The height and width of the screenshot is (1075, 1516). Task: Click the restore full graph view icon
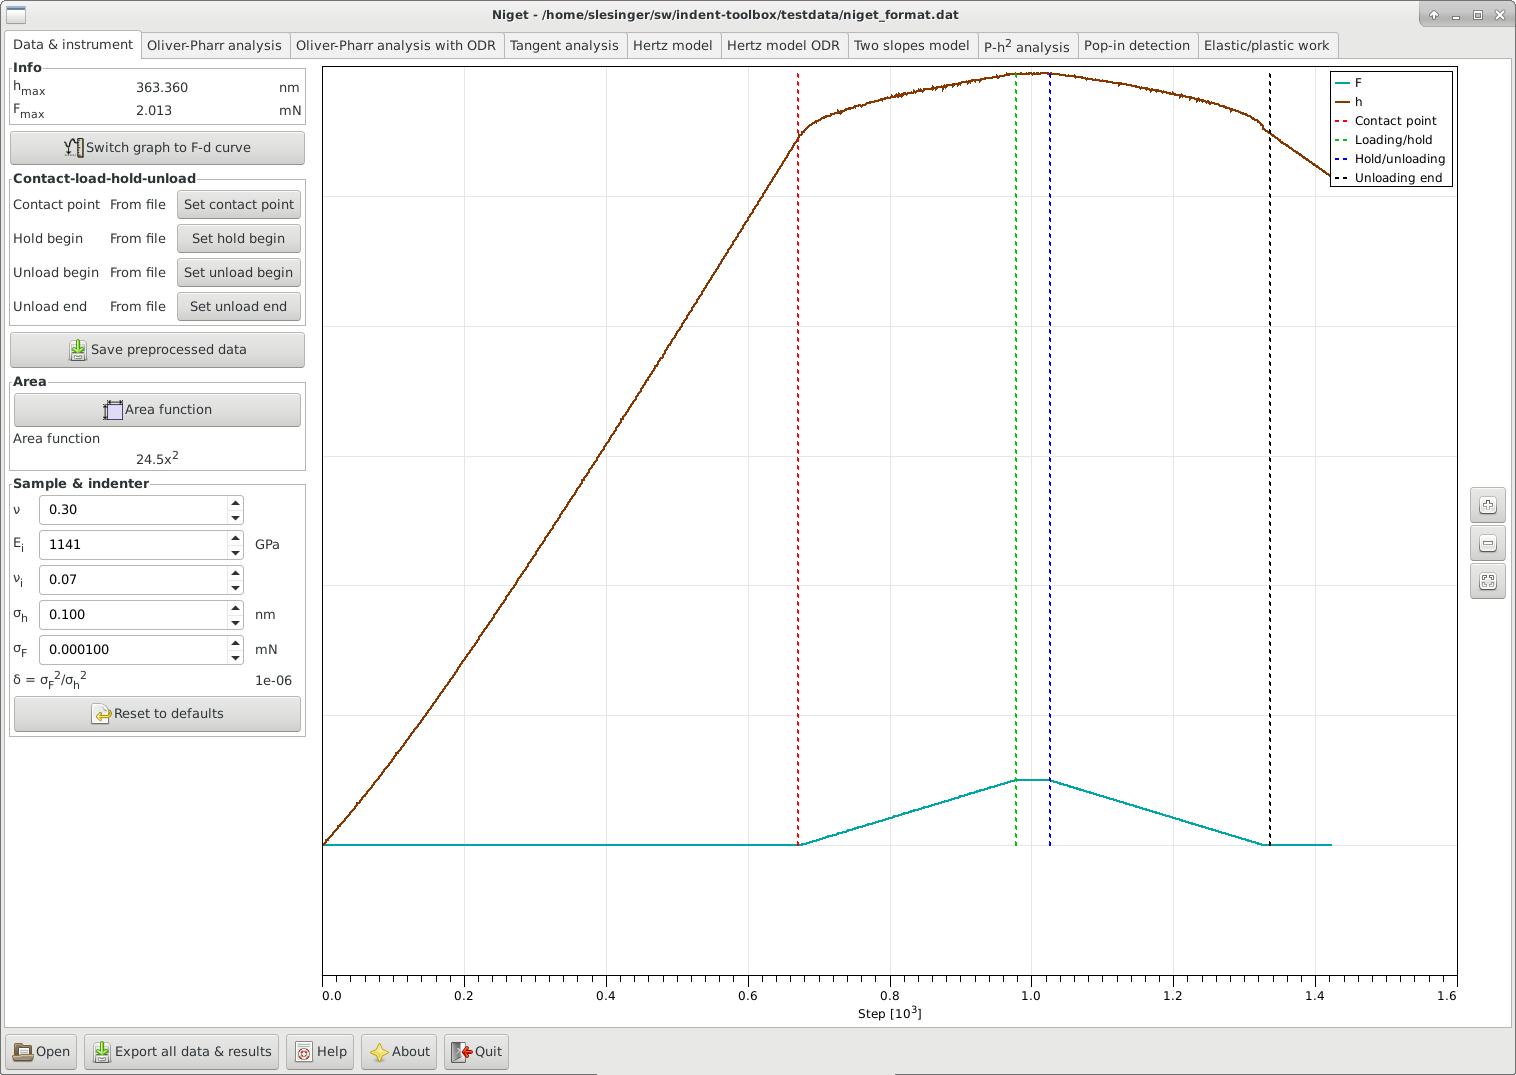[x=1488, y=581]
